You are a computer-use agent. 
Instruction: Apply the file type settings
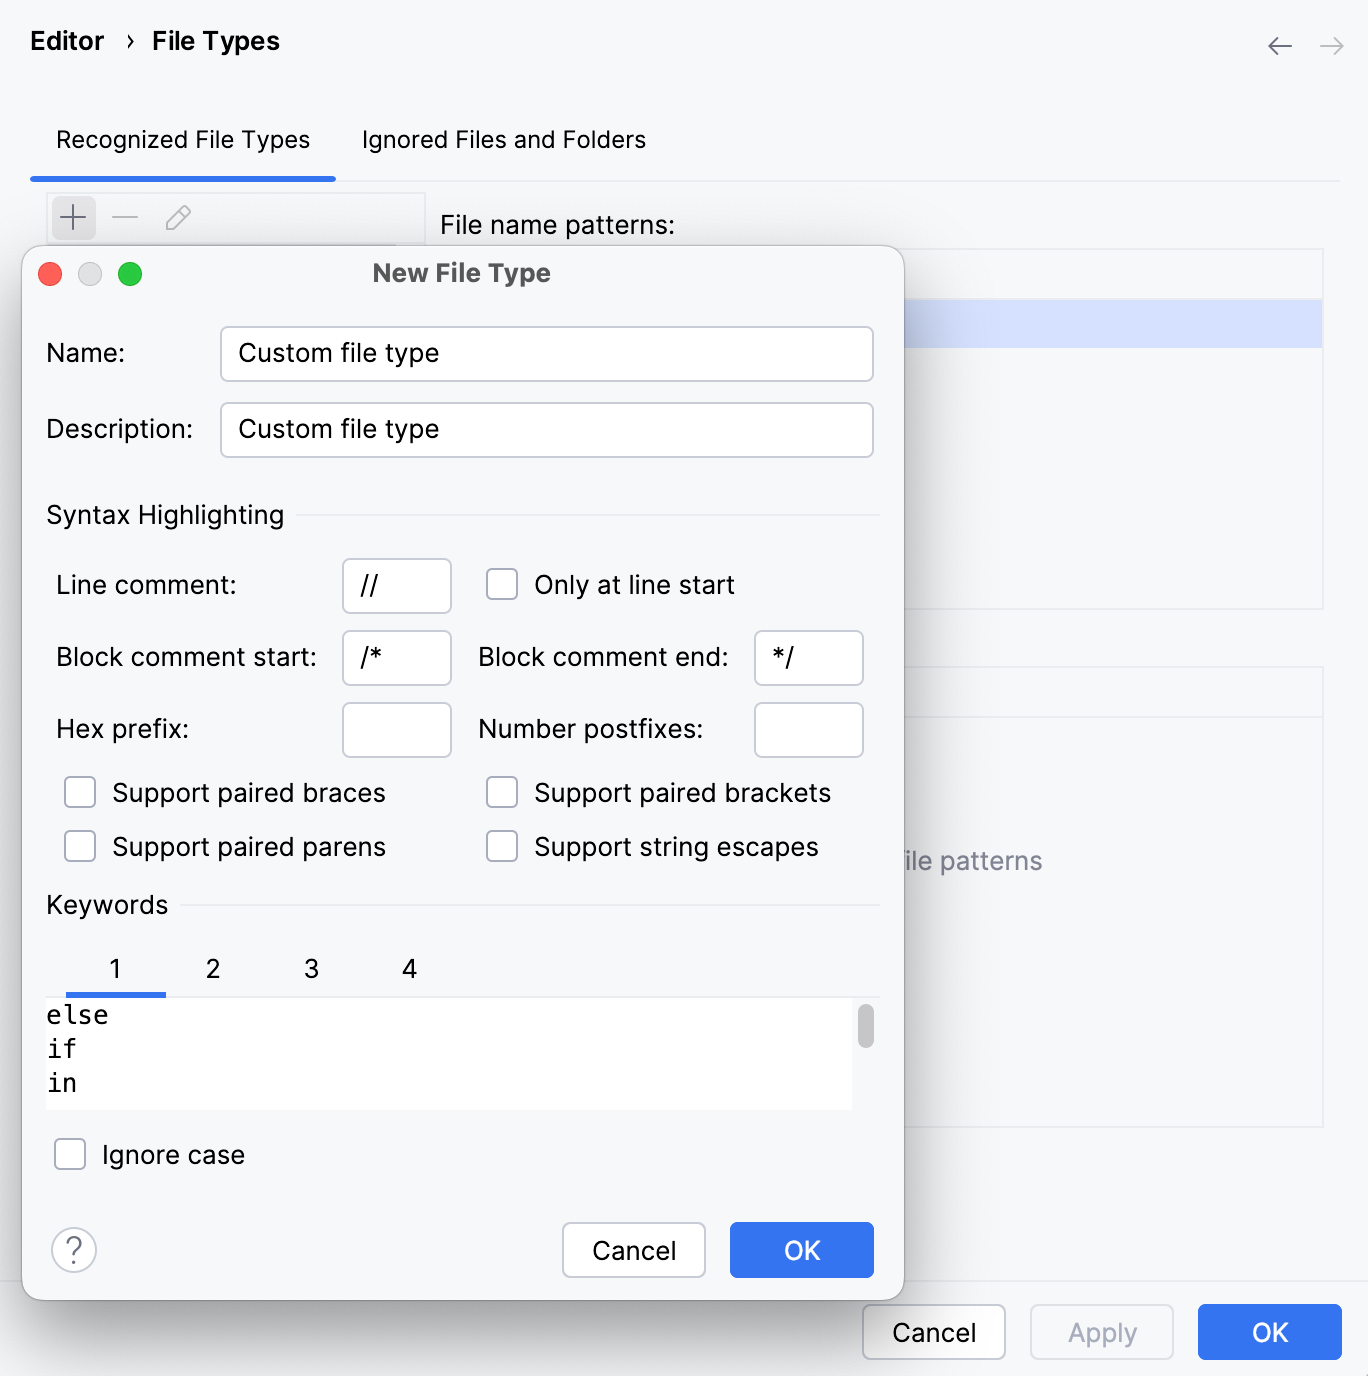click(1101, 1332)
